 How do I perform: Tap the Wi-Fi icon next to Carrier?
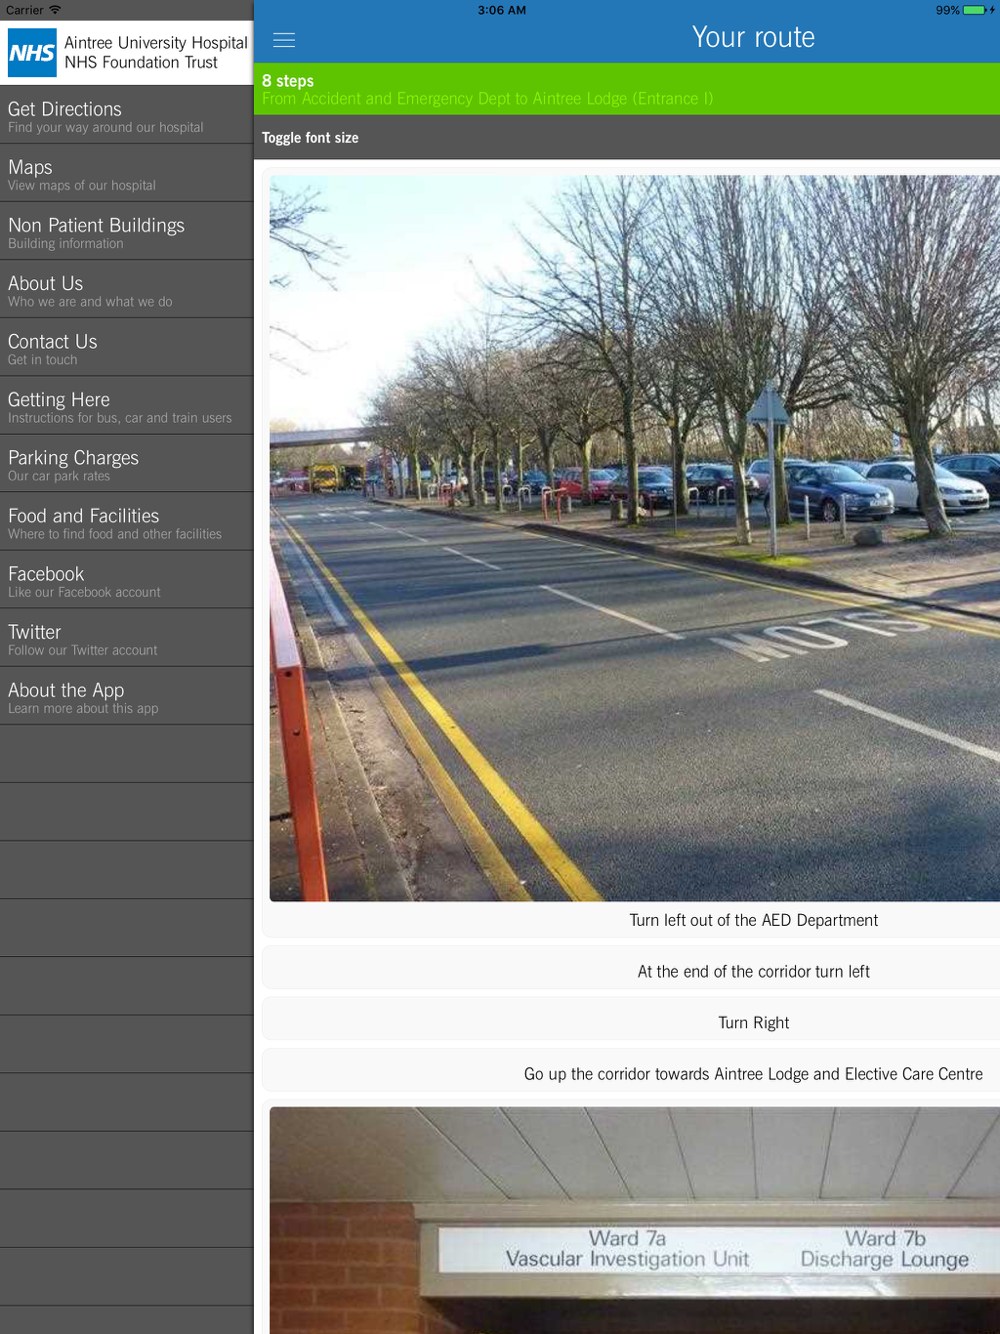(x=55, y=10)
